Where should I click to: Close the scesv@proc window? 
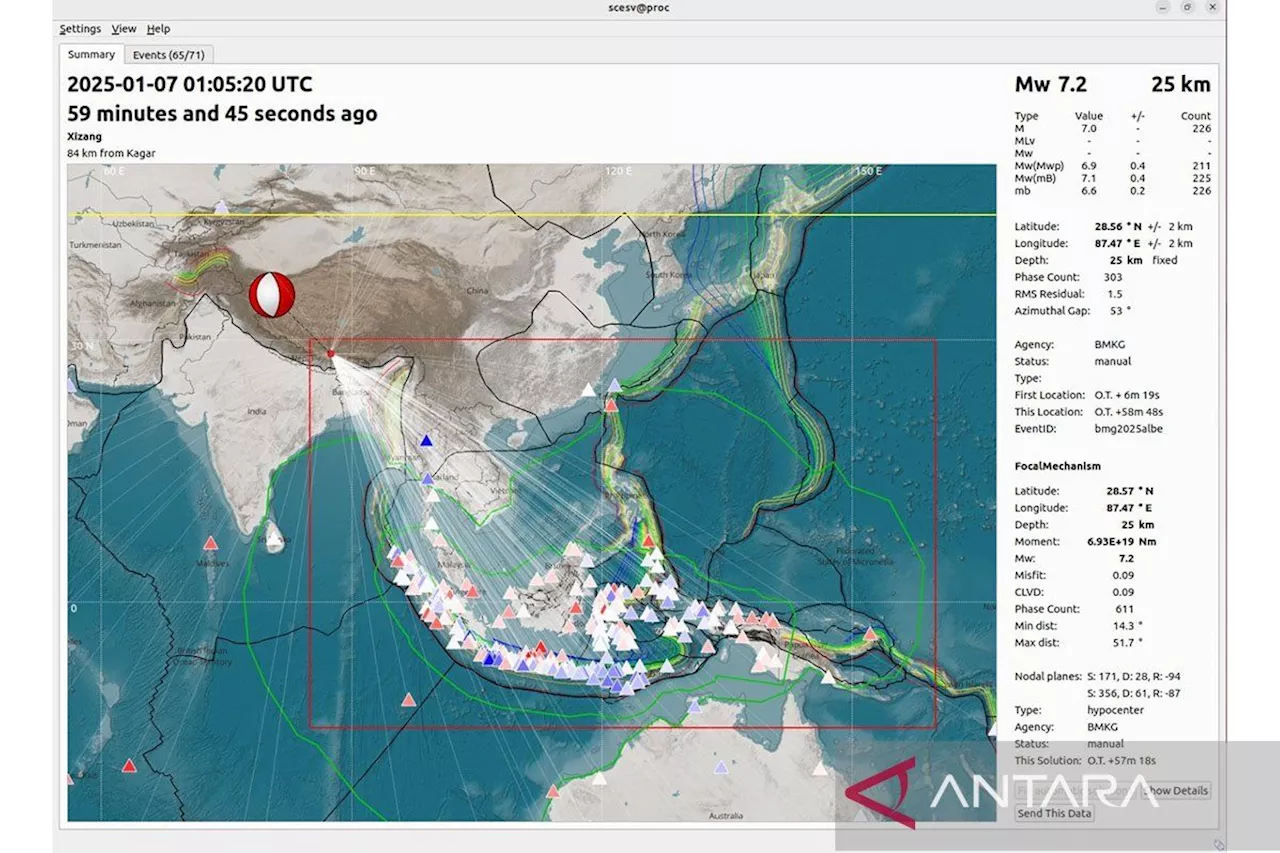click(1212, 7)
